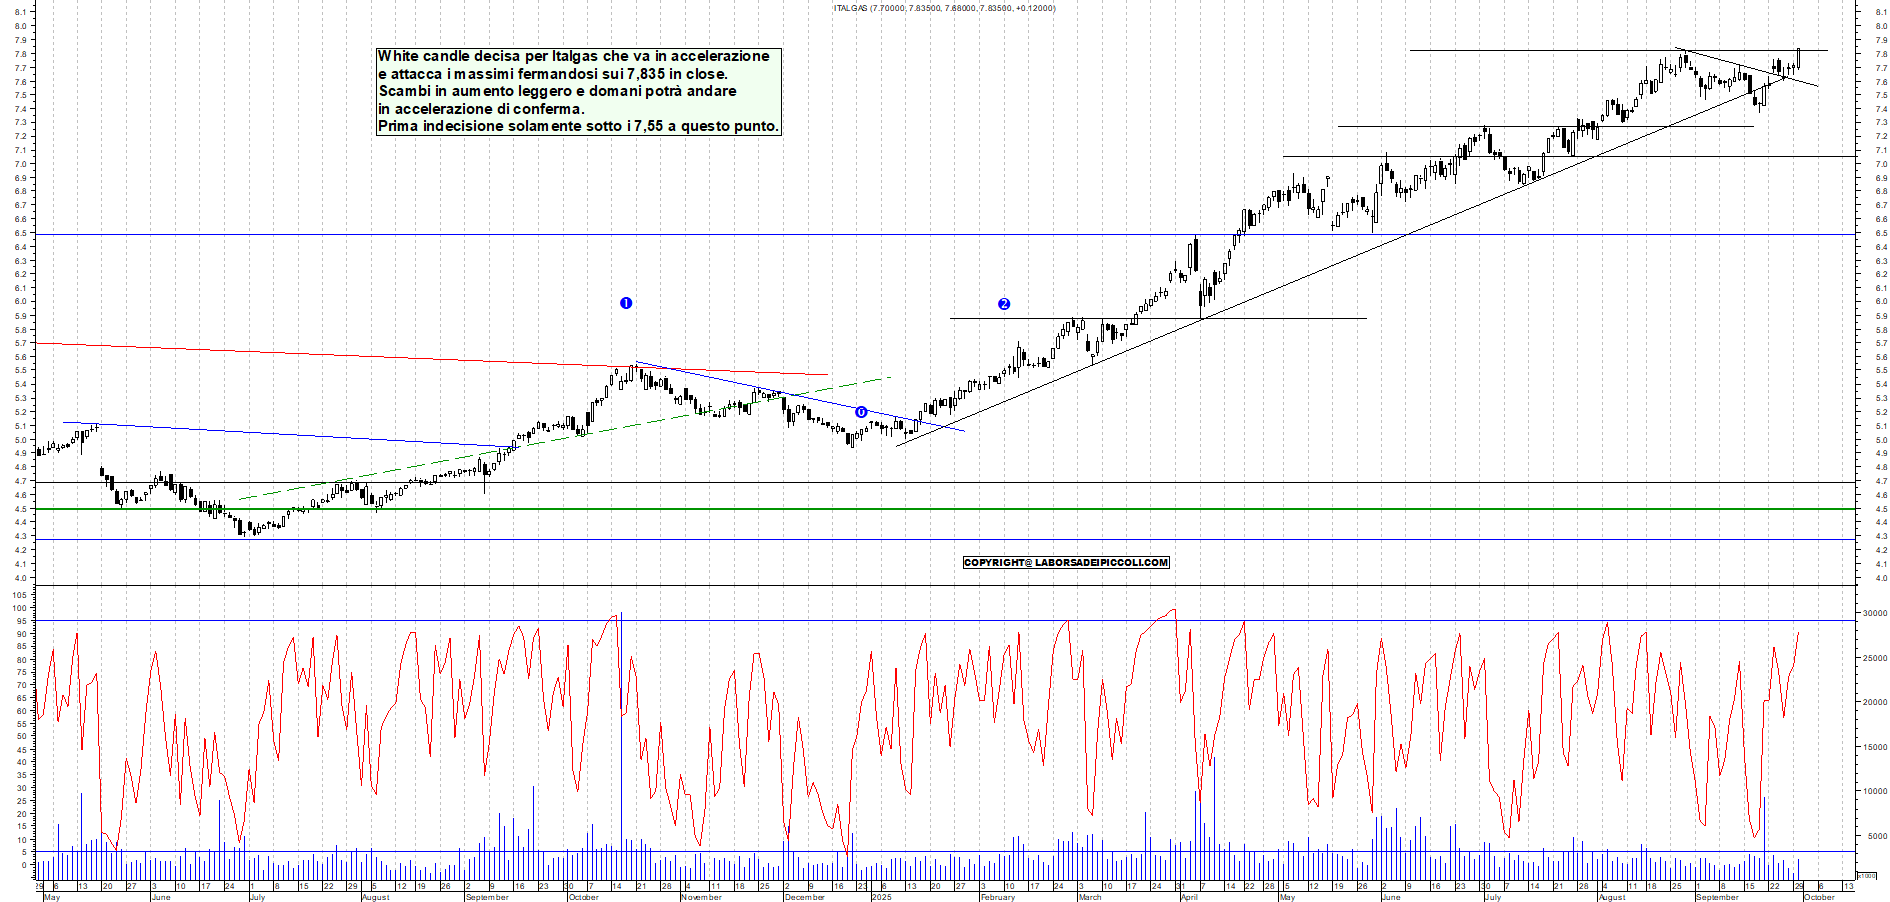Click the x1000 volume multiplier box
The height and width of the screenshot is (902, 1890).
[x=1866, y=875]
